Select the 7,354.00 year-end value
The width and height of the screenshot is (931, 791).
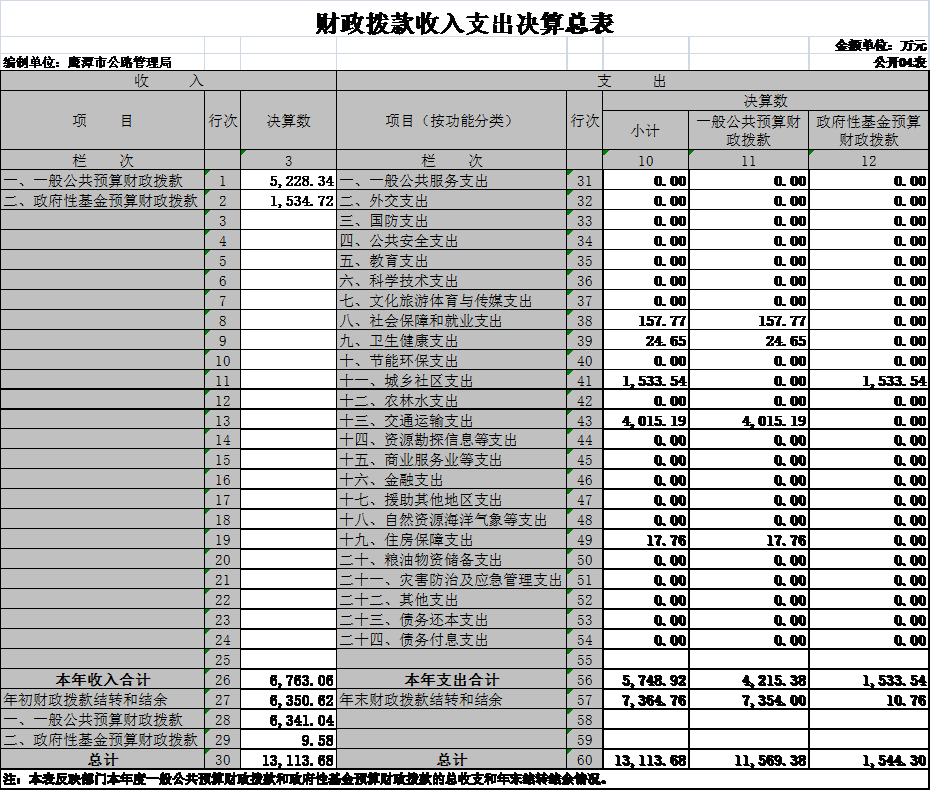[774, 701]
